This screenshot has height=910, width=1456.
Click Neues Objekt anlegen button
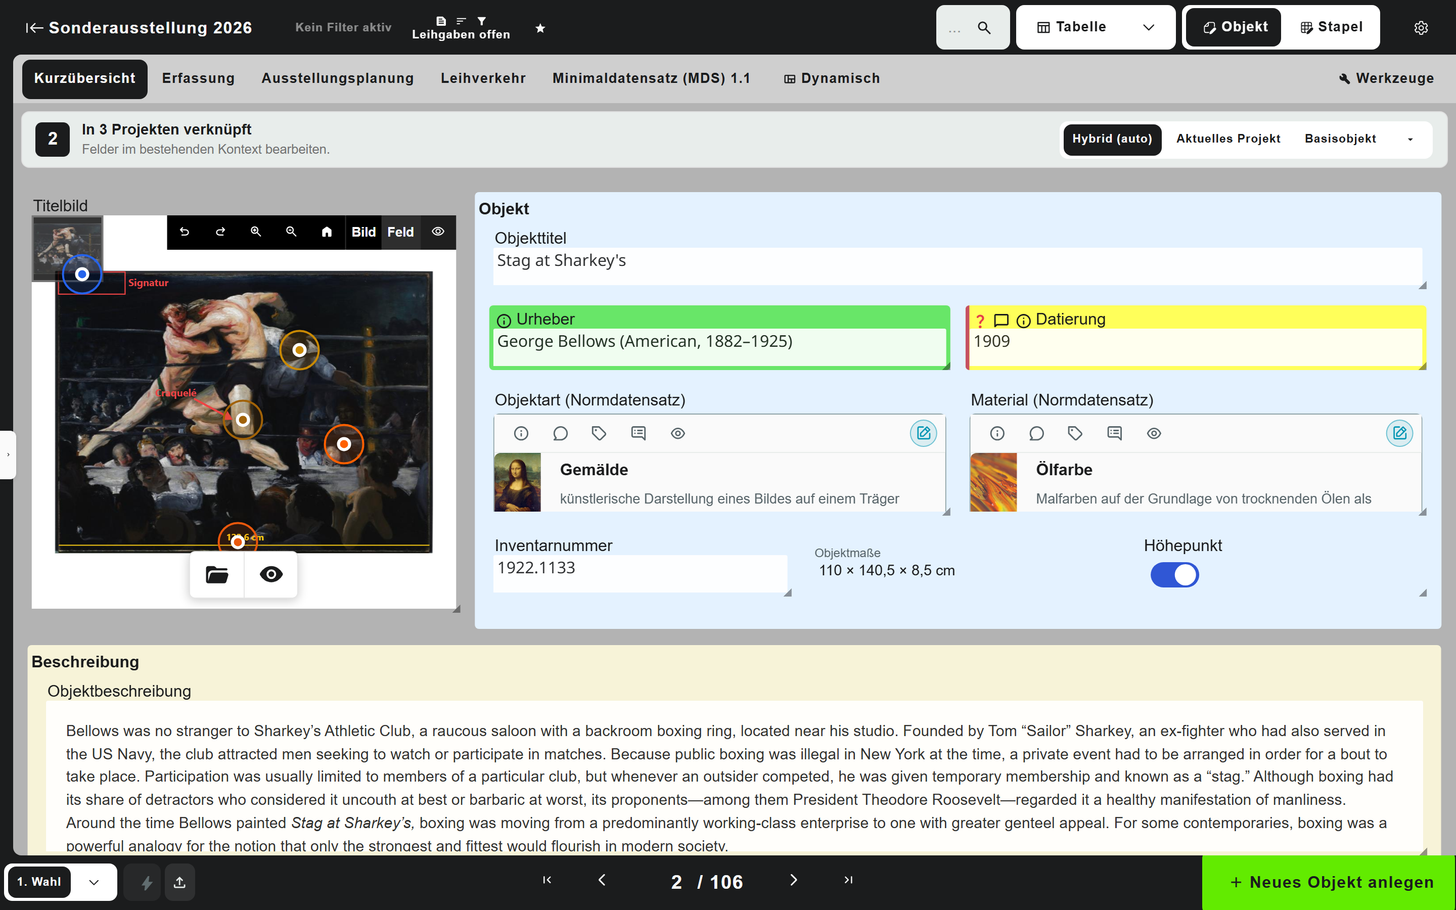(1329, 883)
